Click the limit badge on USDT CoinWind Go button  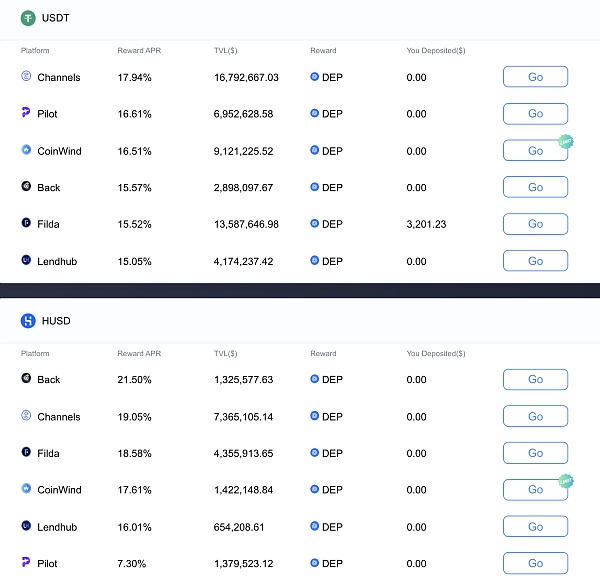pyautogui.click(x=566, y=142)
